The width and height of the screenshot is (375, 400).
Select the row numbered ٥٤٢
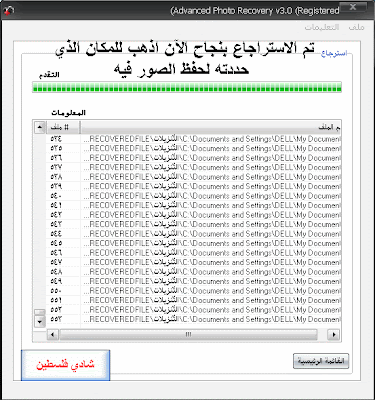tap(194, 215)
